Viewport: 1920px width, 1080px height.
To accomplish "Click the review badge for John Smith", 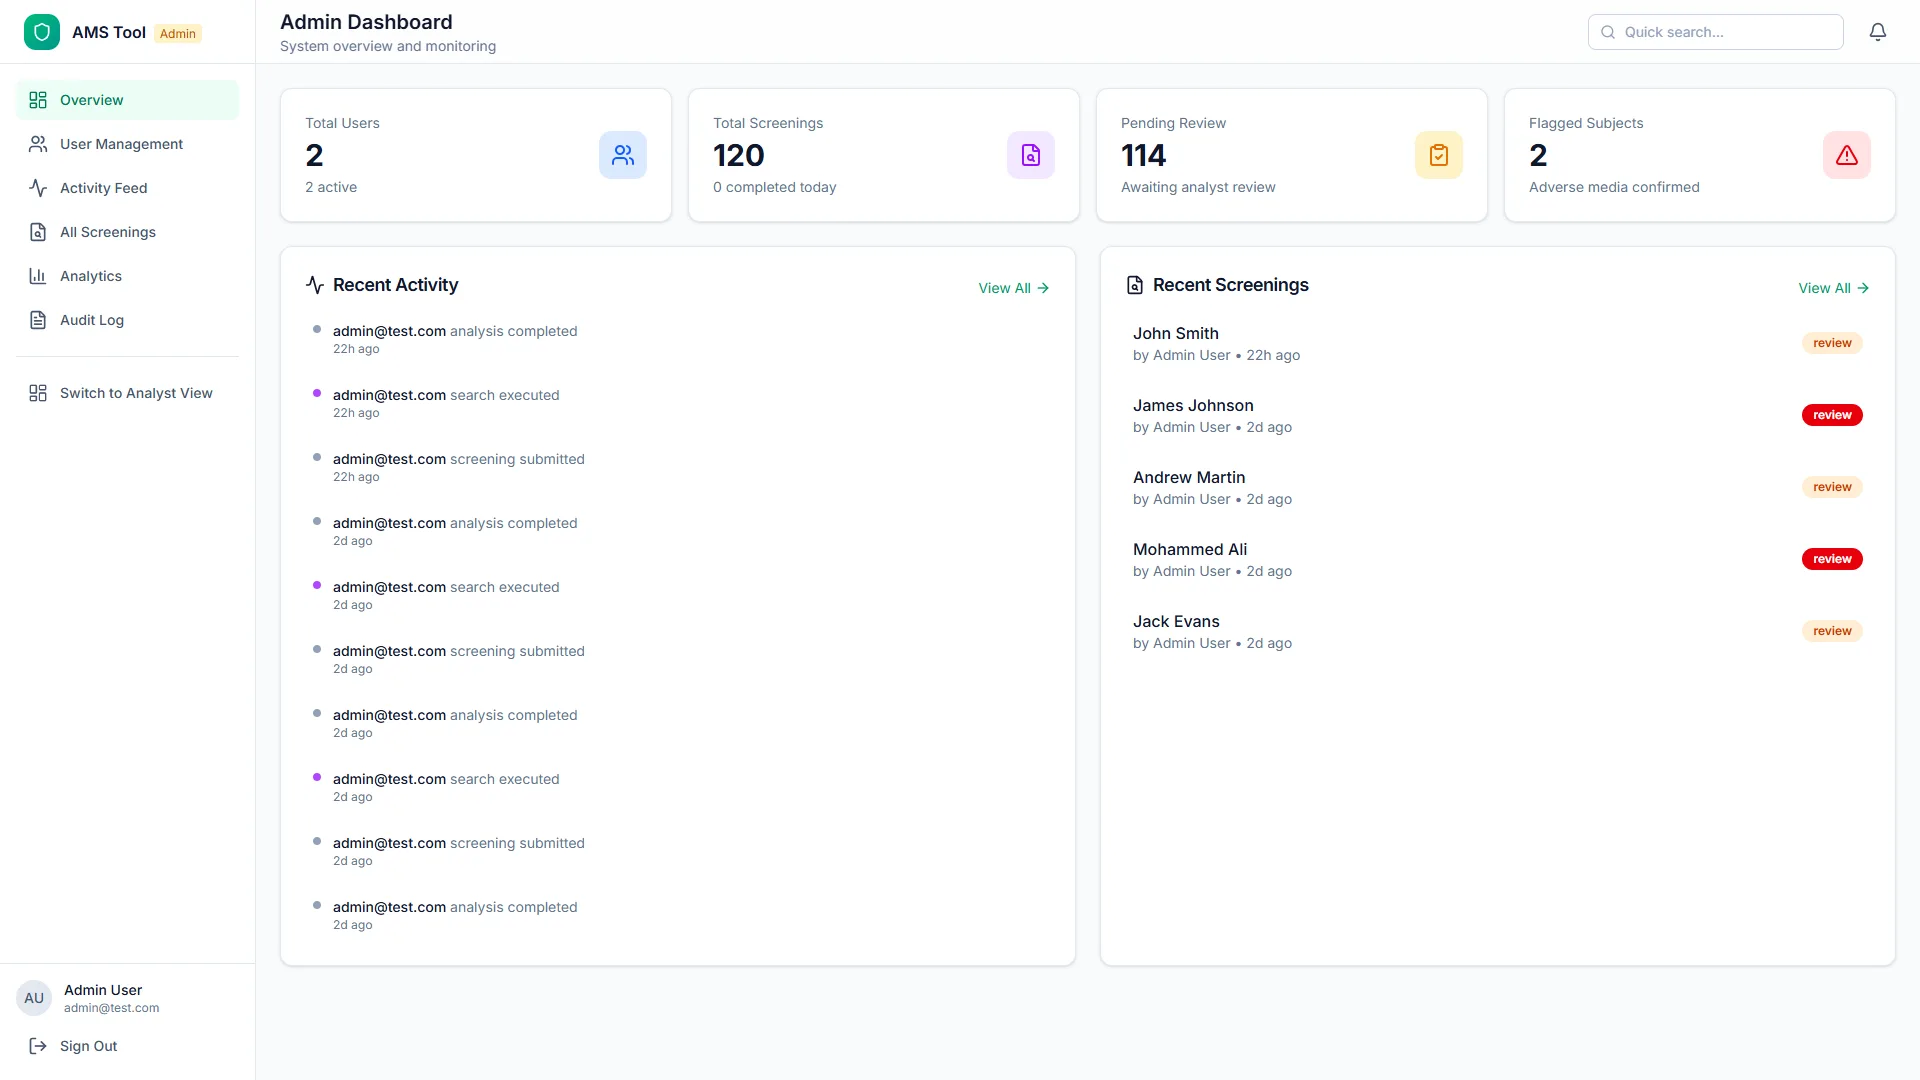I will tap(1832, 343).
